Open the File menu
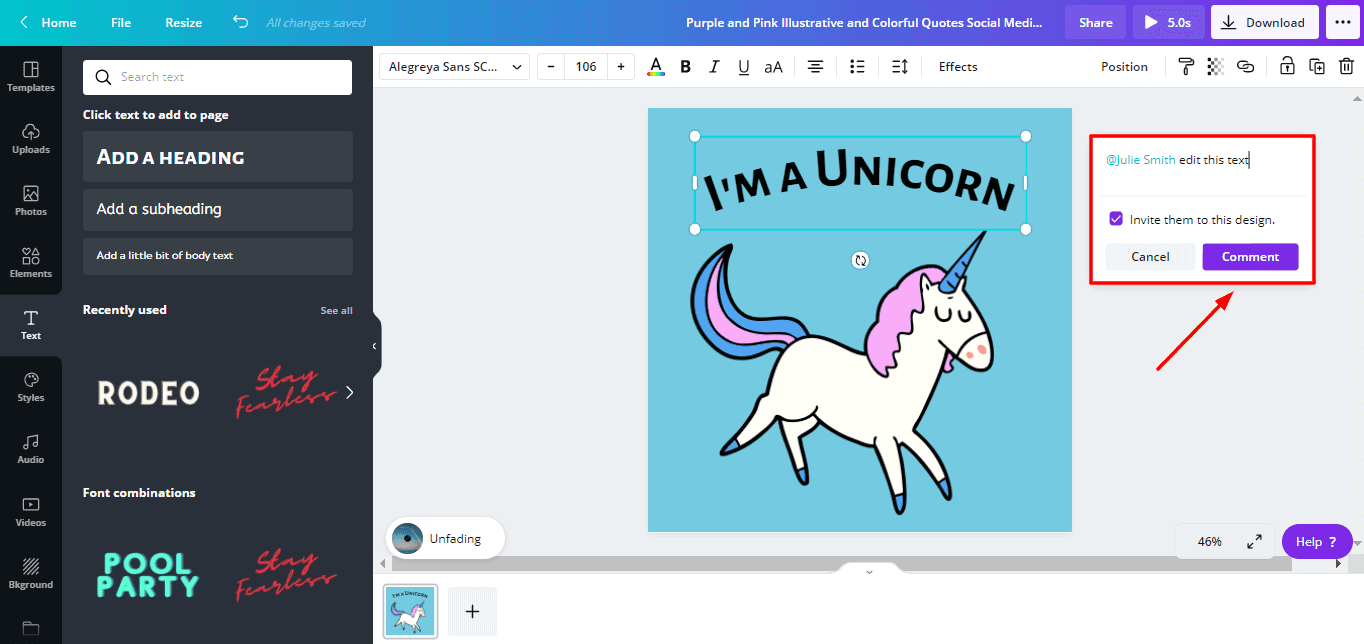This screenshot has width=1364, height=644. click(121, 22)
